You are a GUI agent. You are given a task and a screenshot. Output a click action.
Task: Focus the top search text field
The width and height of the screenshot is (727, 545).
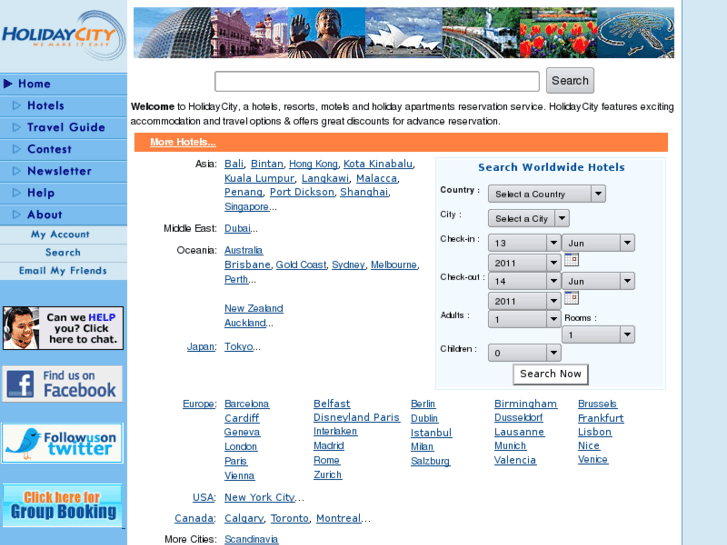(376, 82)
